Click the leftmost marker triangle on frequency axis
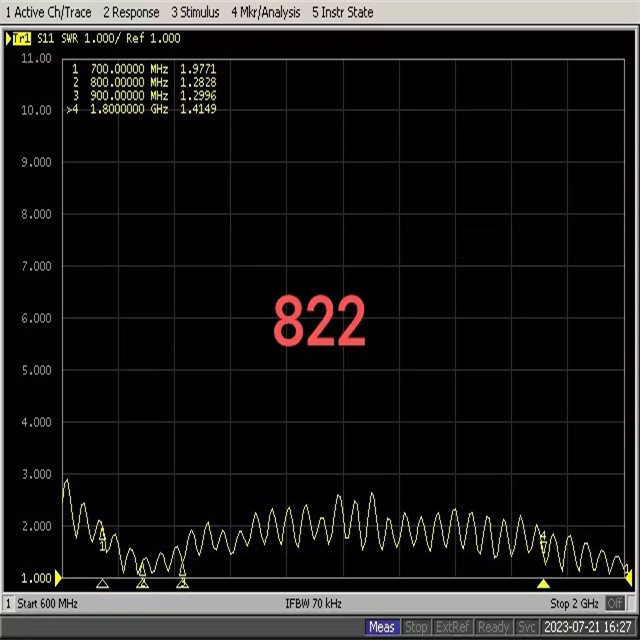This screenshot has width=640, height=640. tap(102, 583)
